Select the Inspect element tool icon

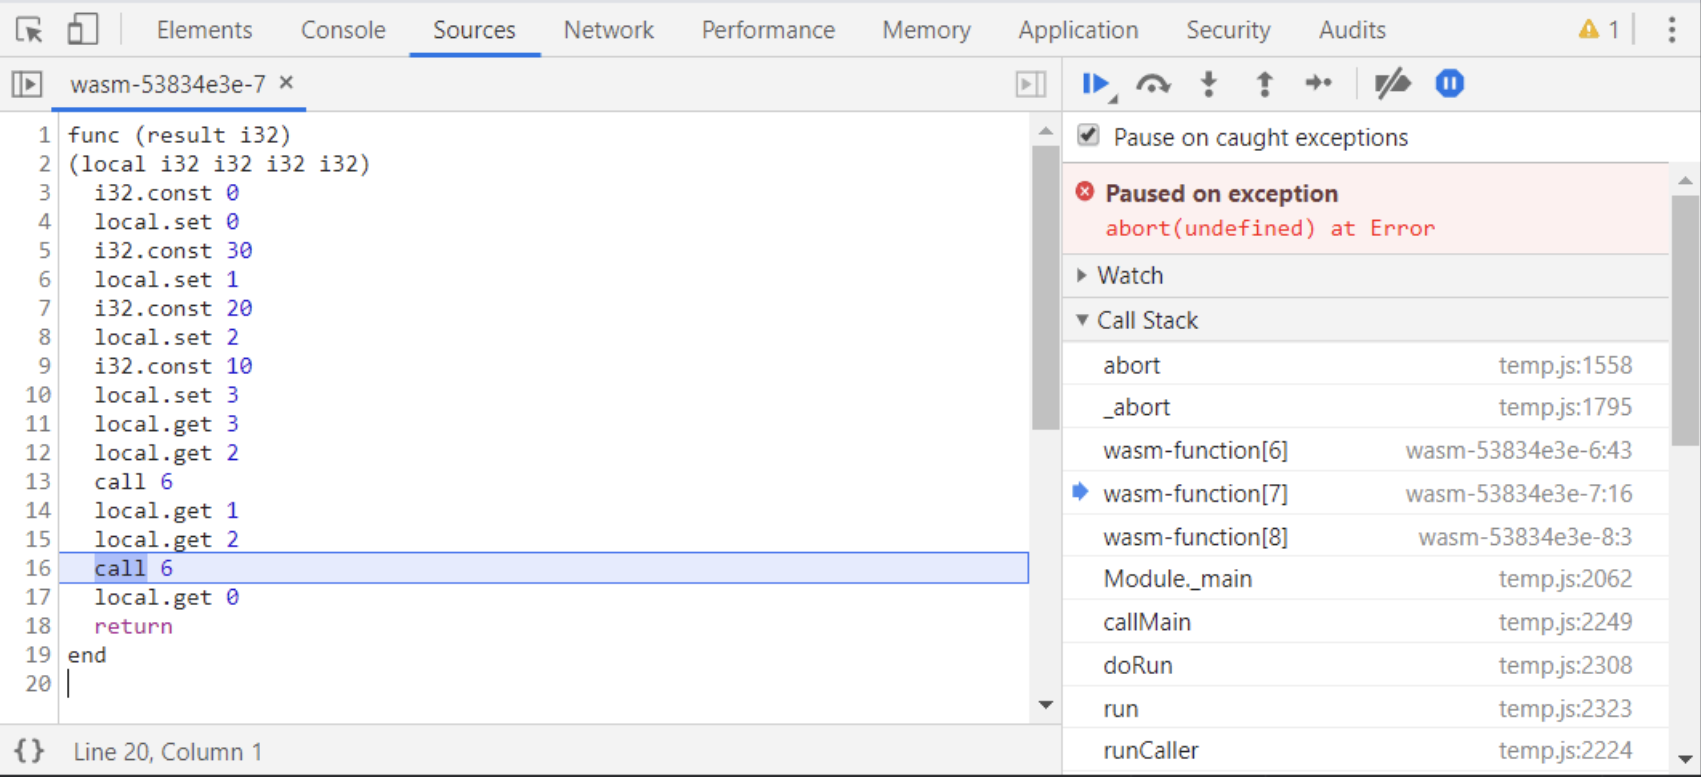tap(30, 29)
